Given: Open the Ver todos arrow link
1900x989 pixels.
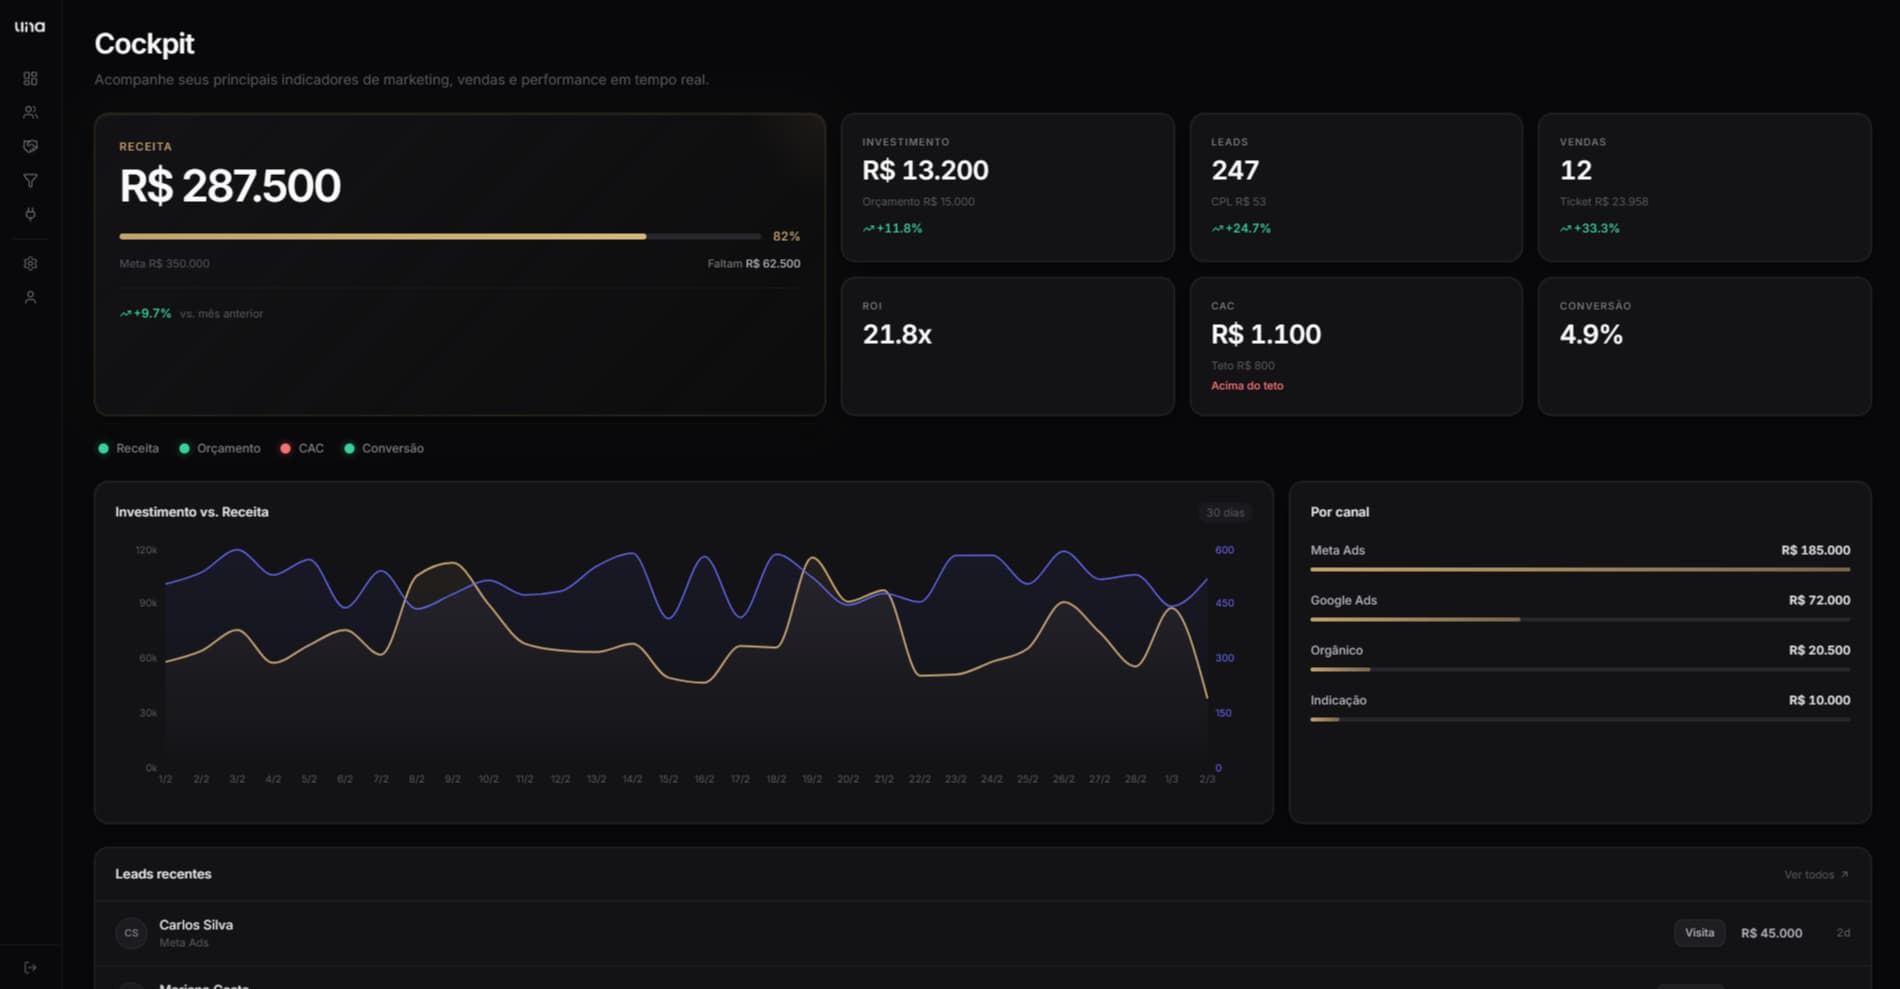Looking at the screenshot, I should [1844, 874].
